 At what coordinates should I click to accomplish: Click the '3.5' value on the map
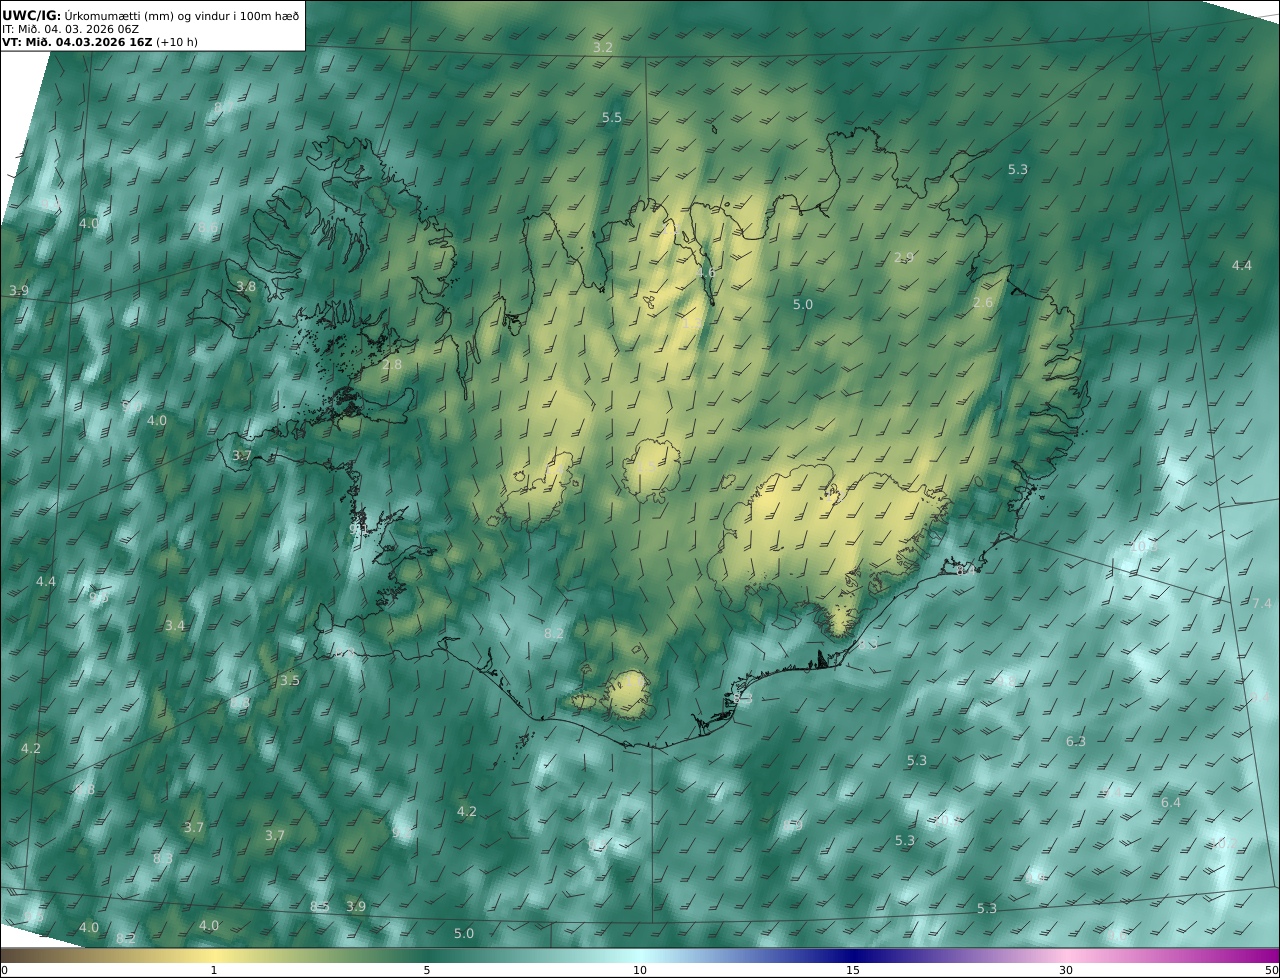[x=289, y=681]
